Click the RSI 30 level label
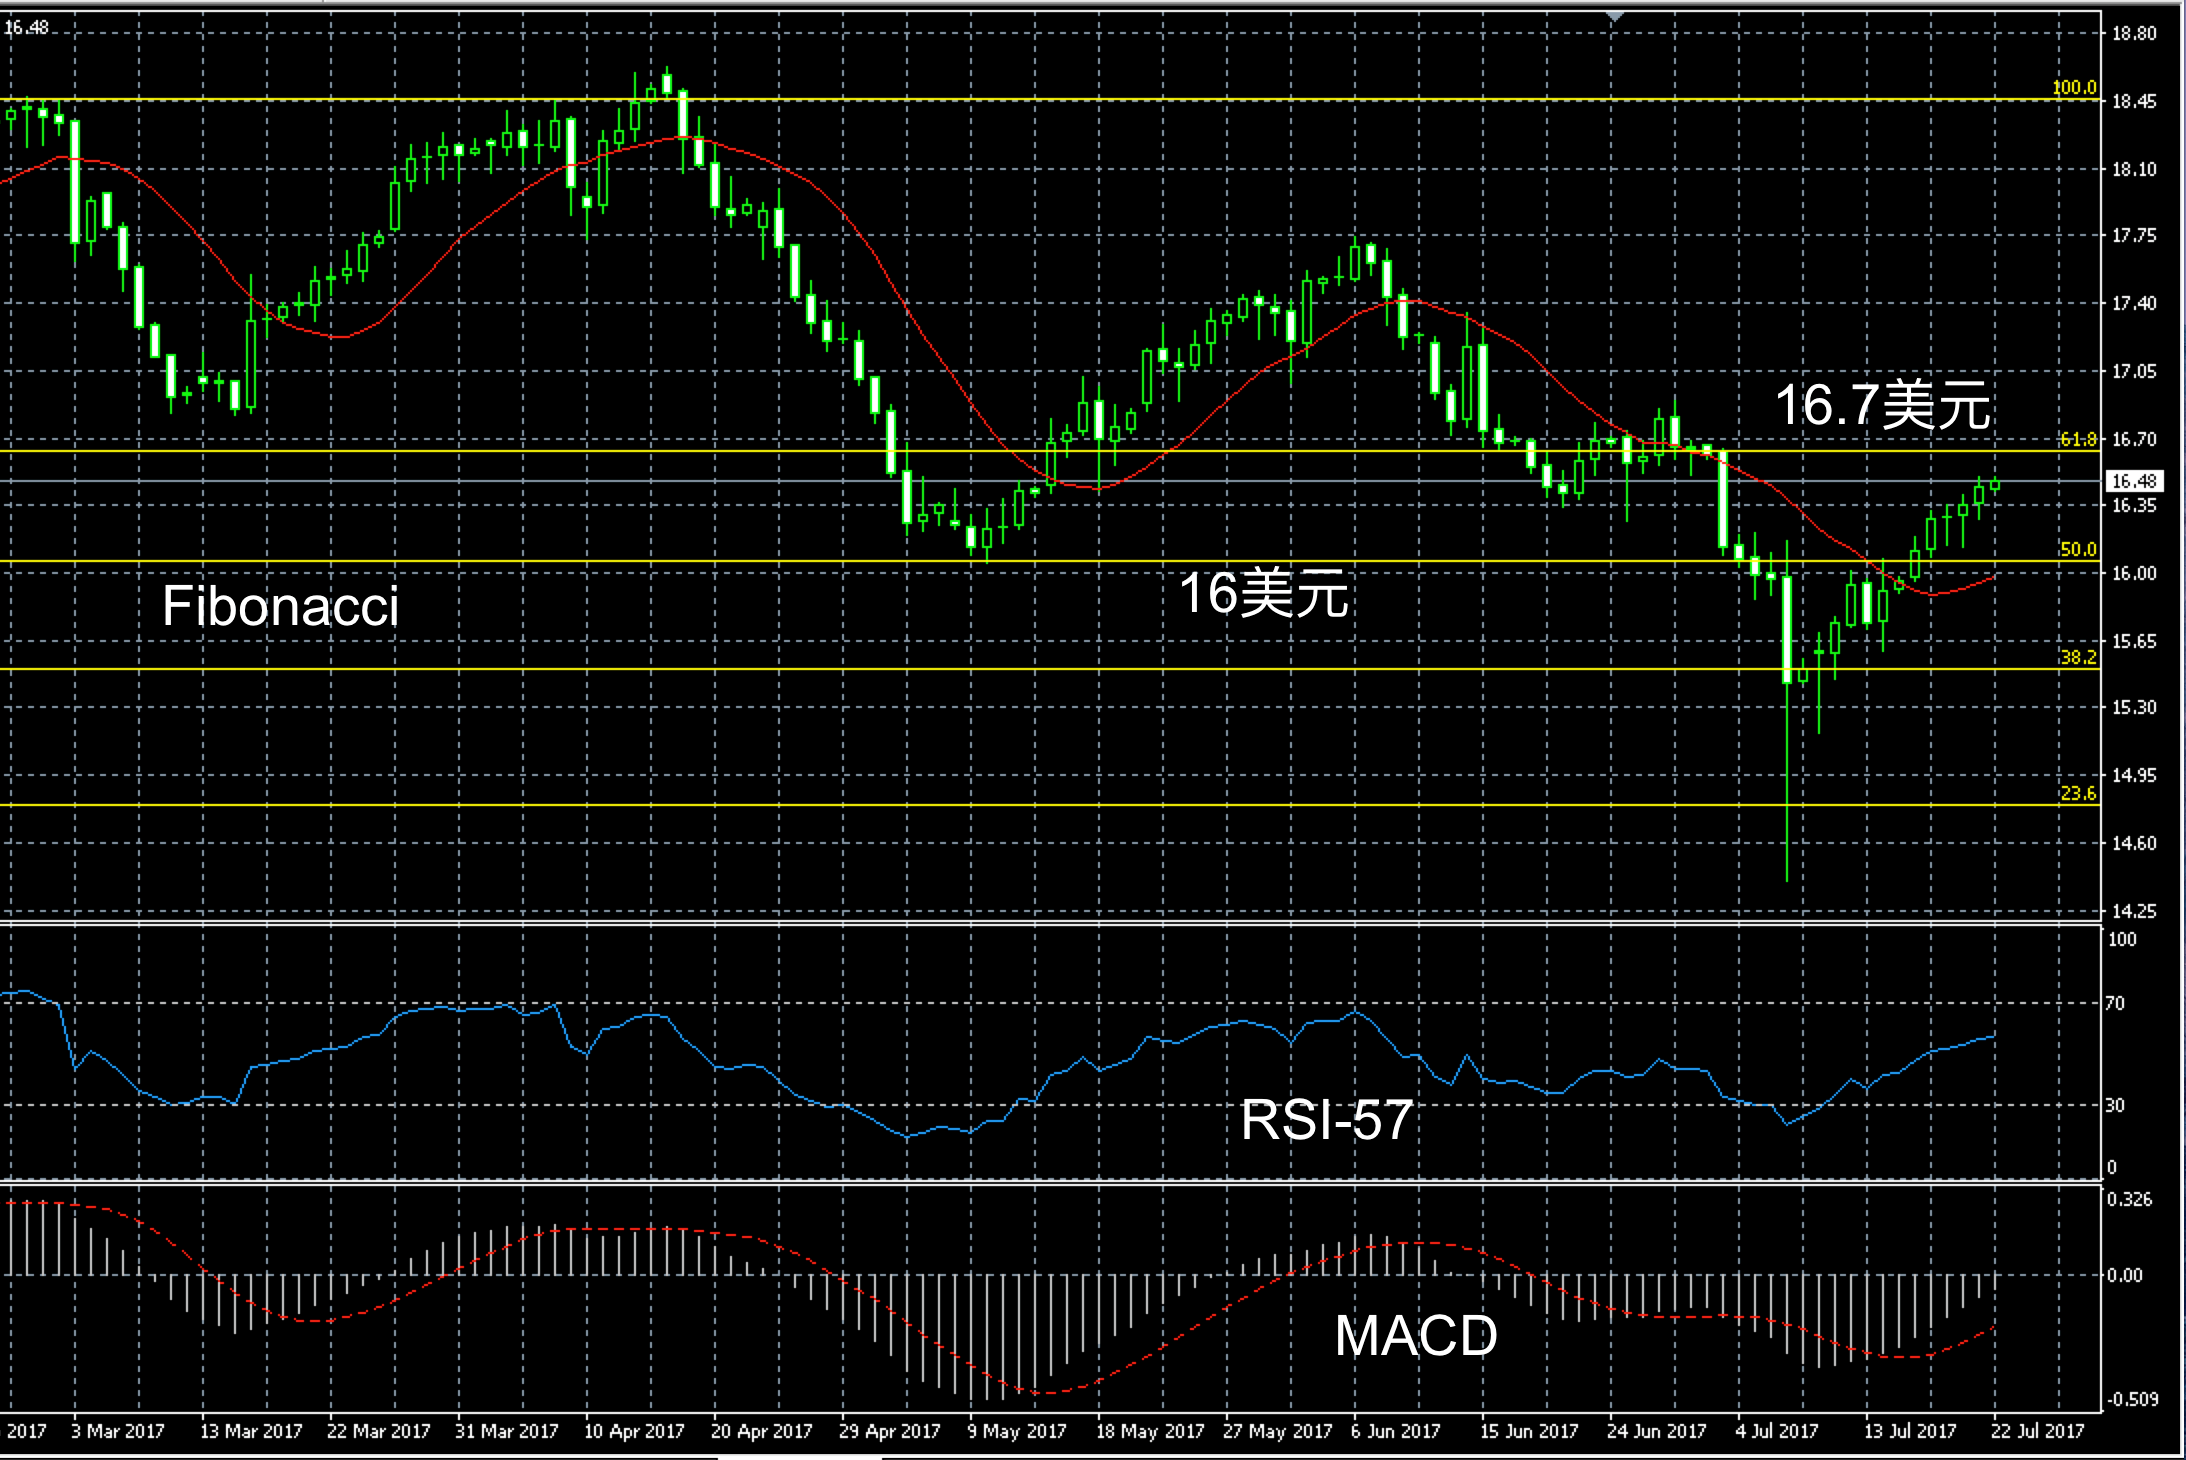The image size is (2186, 1460). point(2115,1105)
